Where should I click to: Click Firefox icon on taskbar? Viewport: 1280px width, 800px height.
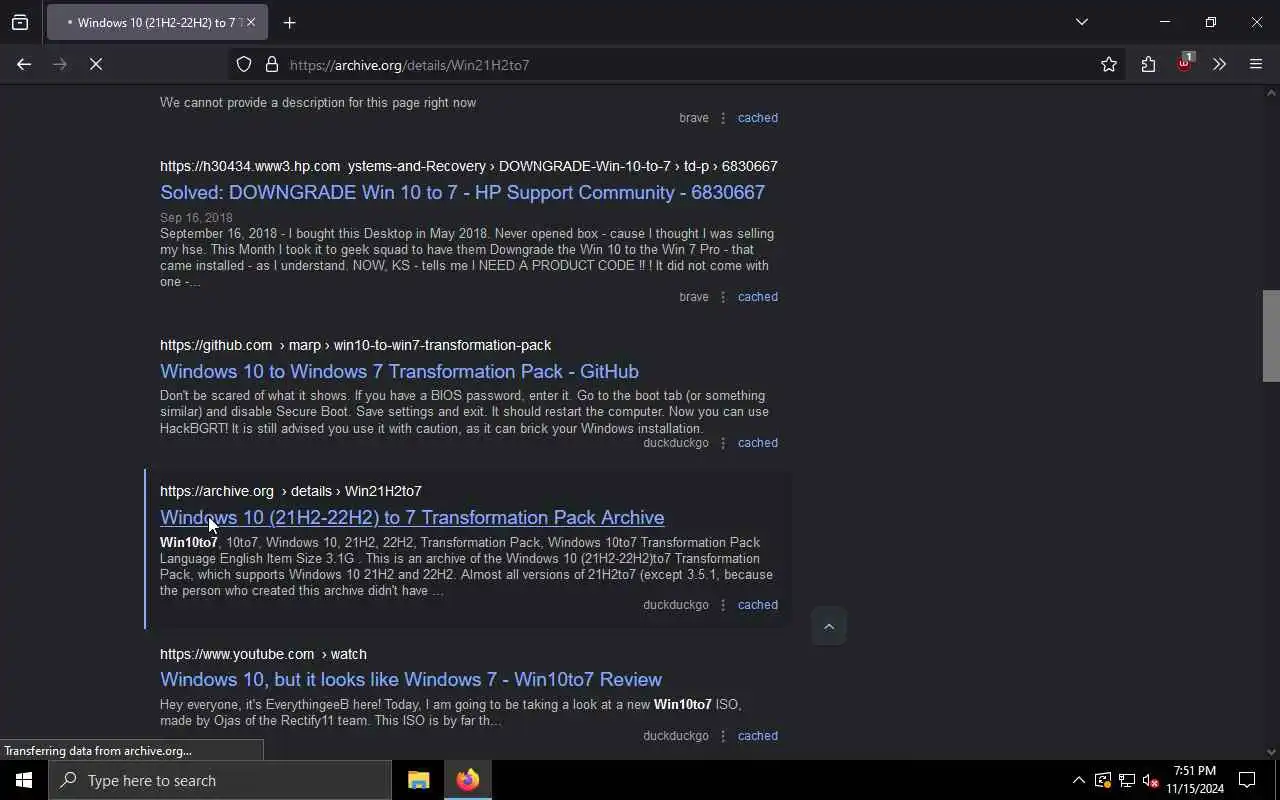(x=468, y=780)
